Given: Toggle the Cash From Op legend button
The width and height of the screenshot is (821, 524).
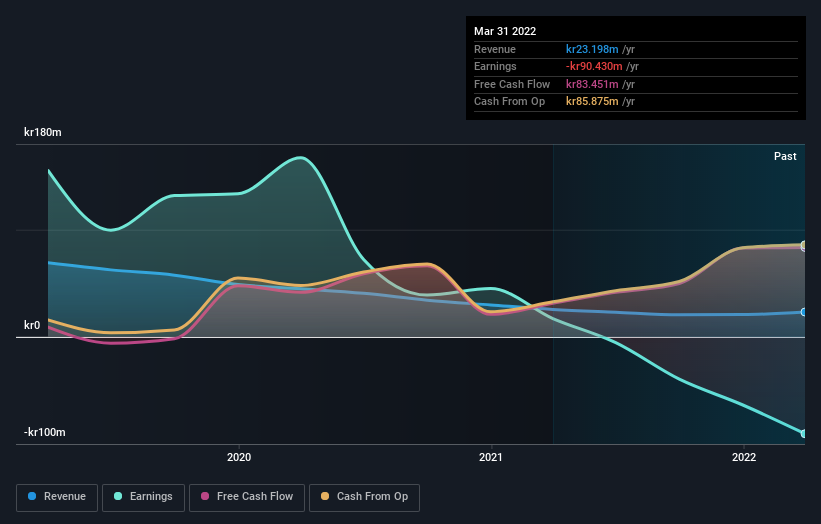Looking at the screenshot, I should (x=364, y=497).
